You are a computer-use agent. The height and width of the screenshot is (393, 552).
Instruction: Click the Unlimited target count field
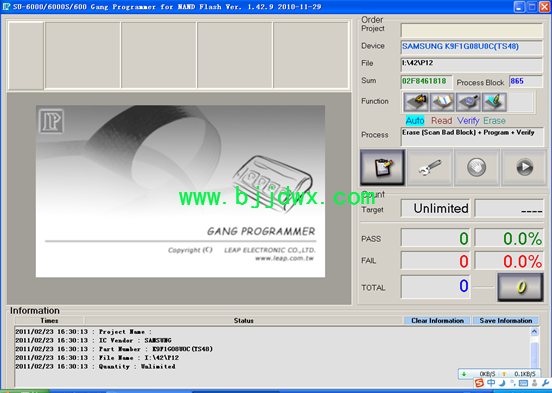tap(435, 208)
